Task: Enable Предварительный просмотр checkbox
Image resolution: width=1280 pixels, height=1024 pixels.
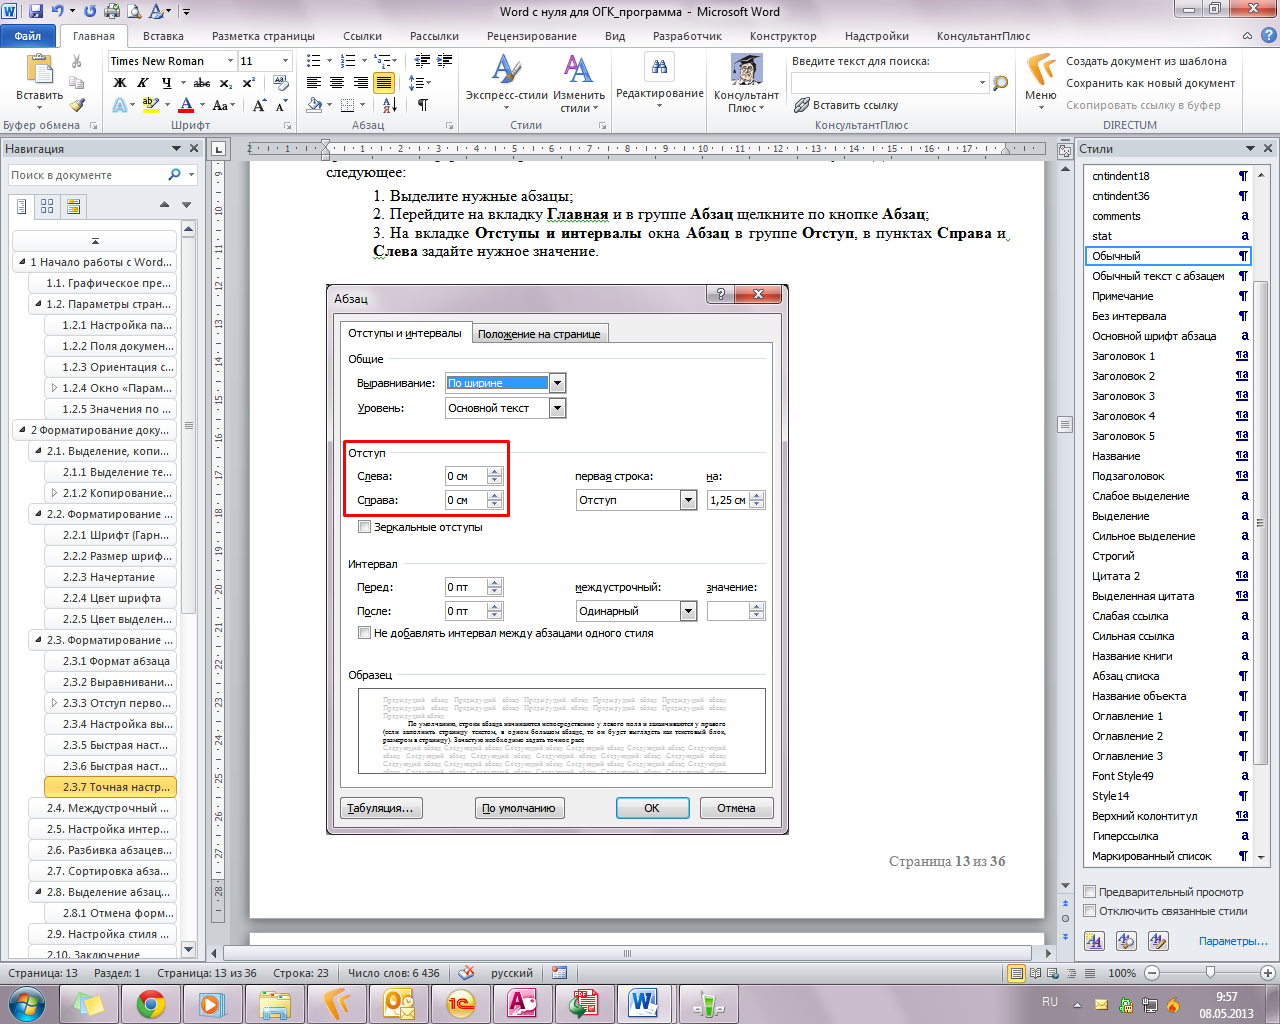Action: tap(1090, 891)
